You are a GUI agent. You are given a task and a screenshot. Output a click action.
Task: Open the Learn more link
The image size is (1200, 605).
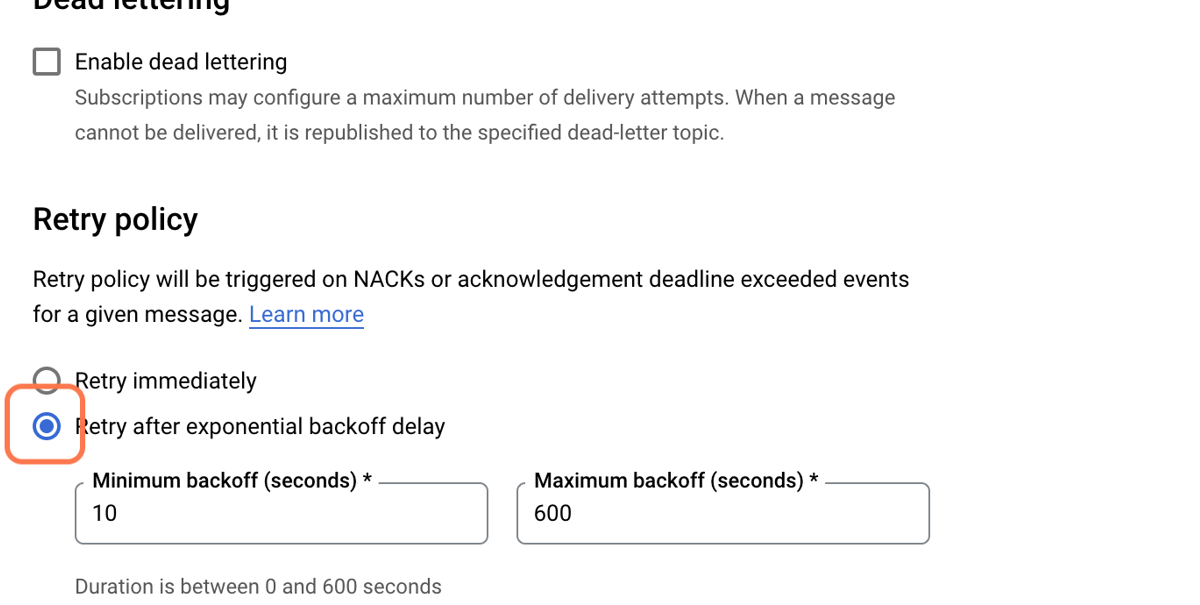[306, 315]
